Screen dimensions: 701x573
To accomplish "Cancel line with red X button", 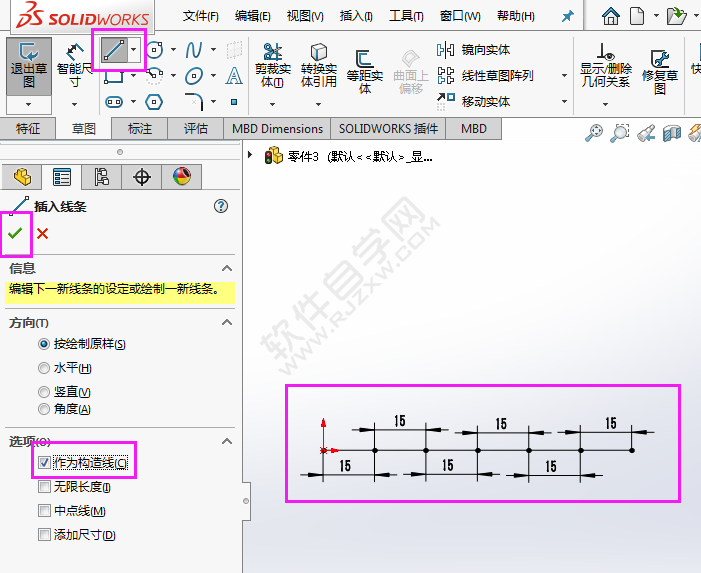I will 42,233.
